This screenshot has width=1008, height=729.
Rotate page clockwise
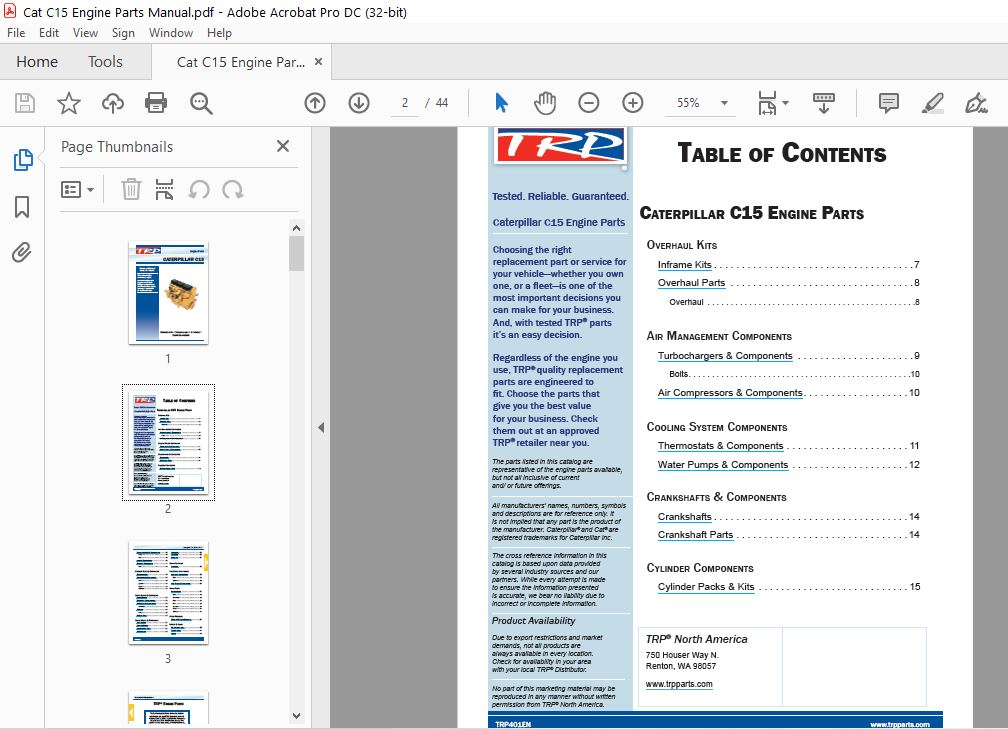coord(233,190)
